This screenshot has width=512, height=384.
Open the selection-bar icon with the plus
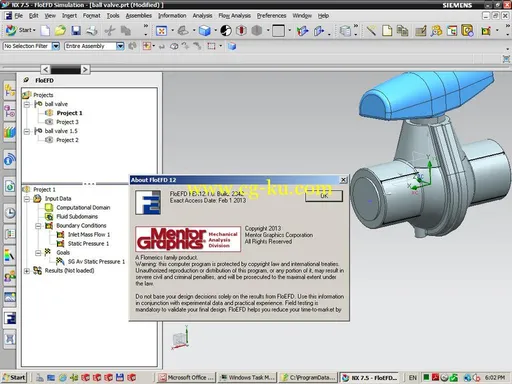point(147,46)
